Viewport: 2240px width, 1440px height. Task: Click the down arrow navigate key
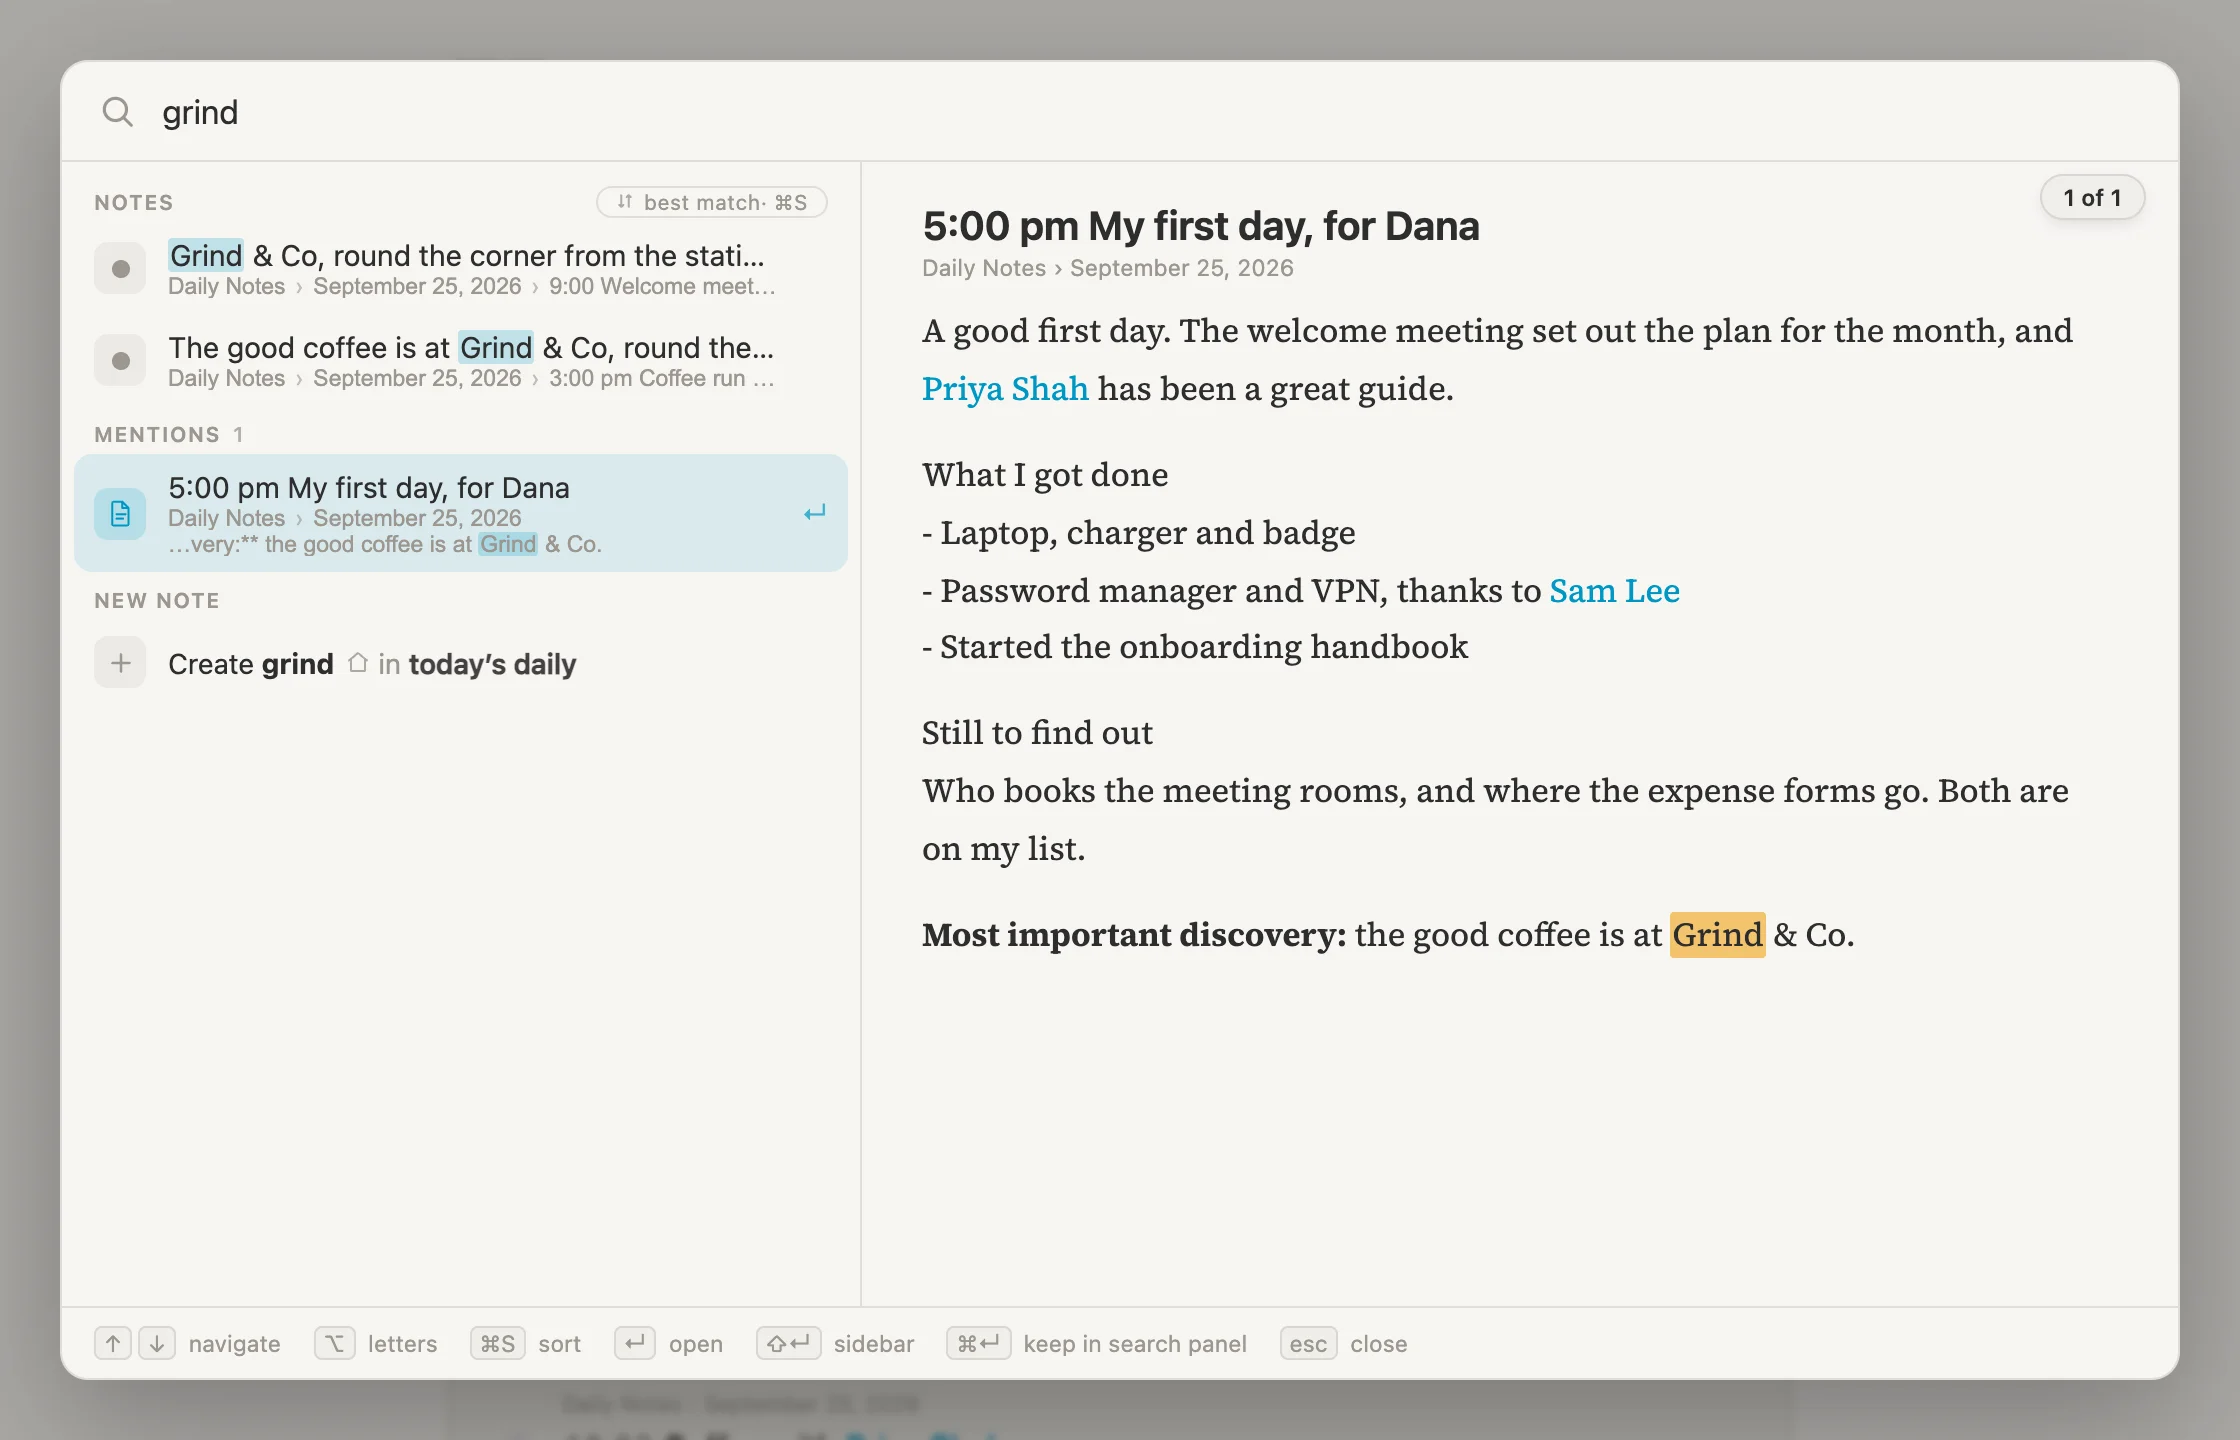click(157, 1343)
